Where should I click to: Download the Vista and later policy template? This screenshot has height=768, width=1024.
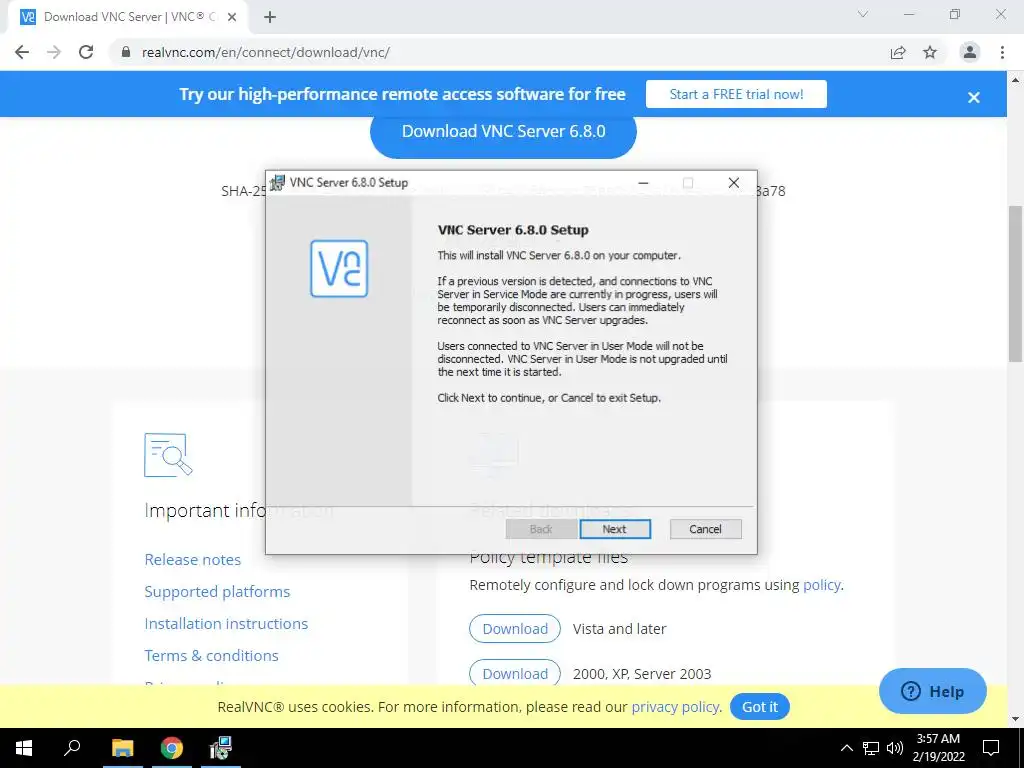515,629
